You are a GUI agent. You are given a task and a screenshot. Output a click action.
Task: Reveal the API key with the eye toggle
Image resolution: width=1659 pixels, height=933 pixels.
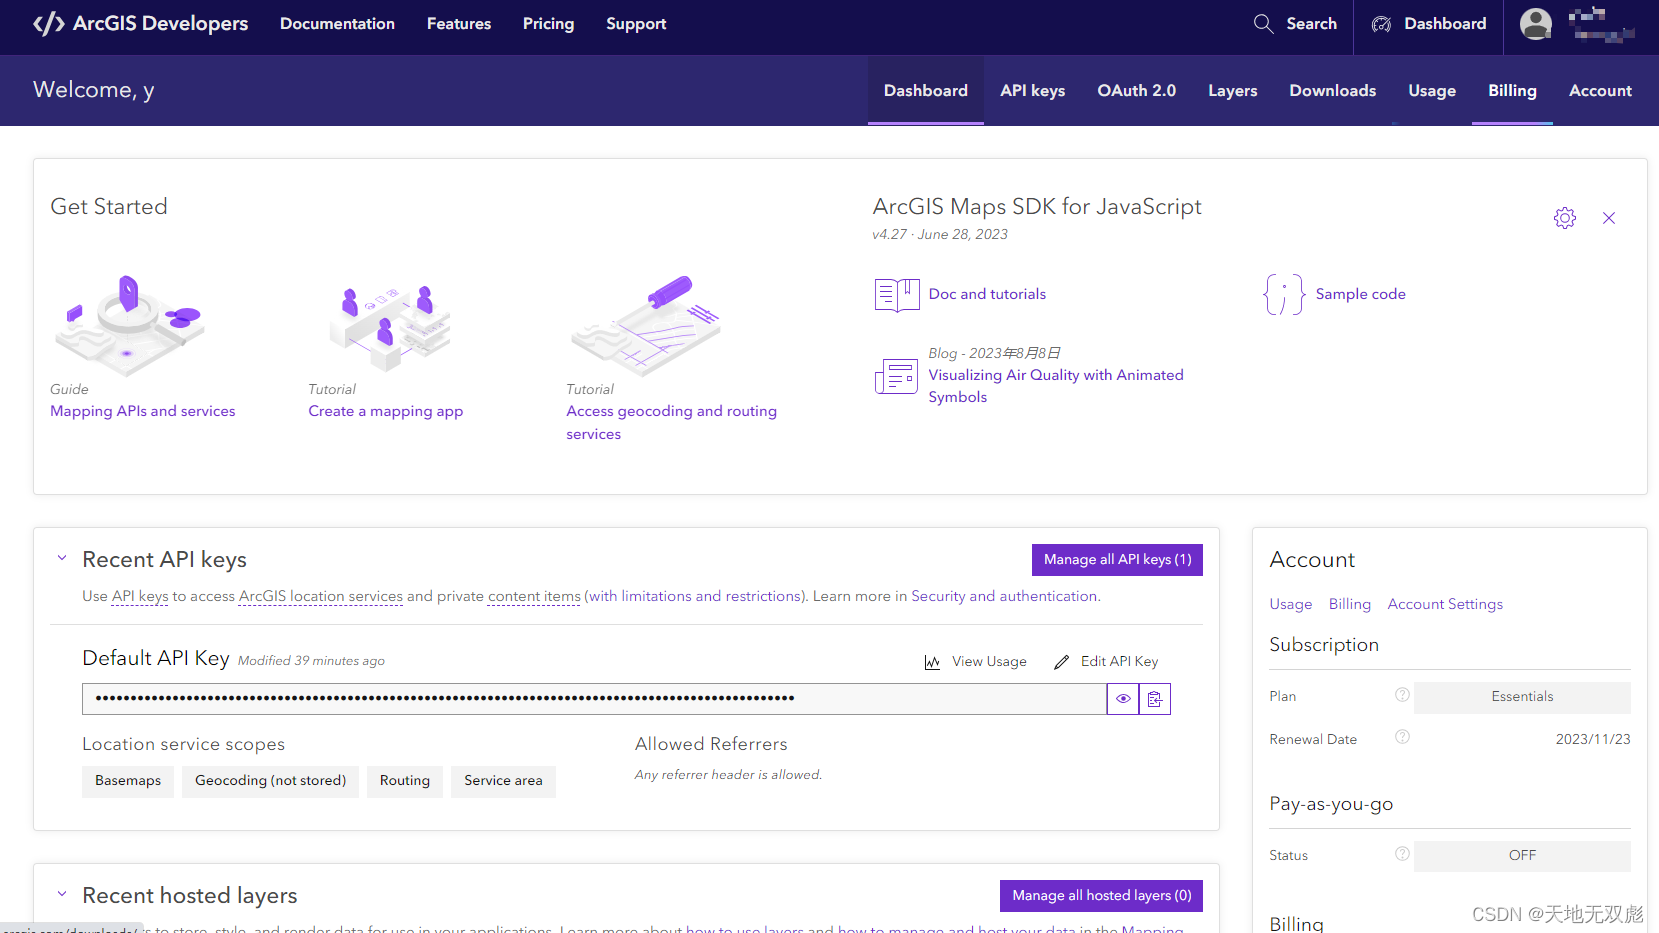(1122, 698)
